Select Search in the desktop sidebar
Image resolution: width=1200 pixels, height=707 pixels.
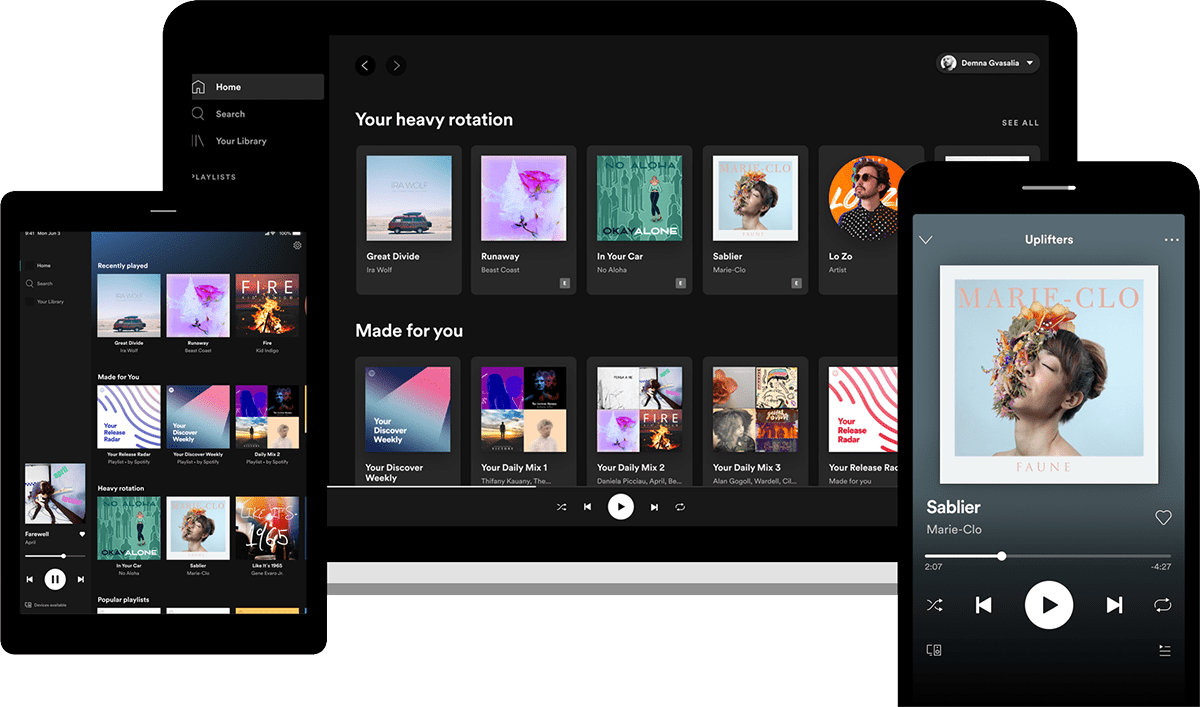pos(230,114)
